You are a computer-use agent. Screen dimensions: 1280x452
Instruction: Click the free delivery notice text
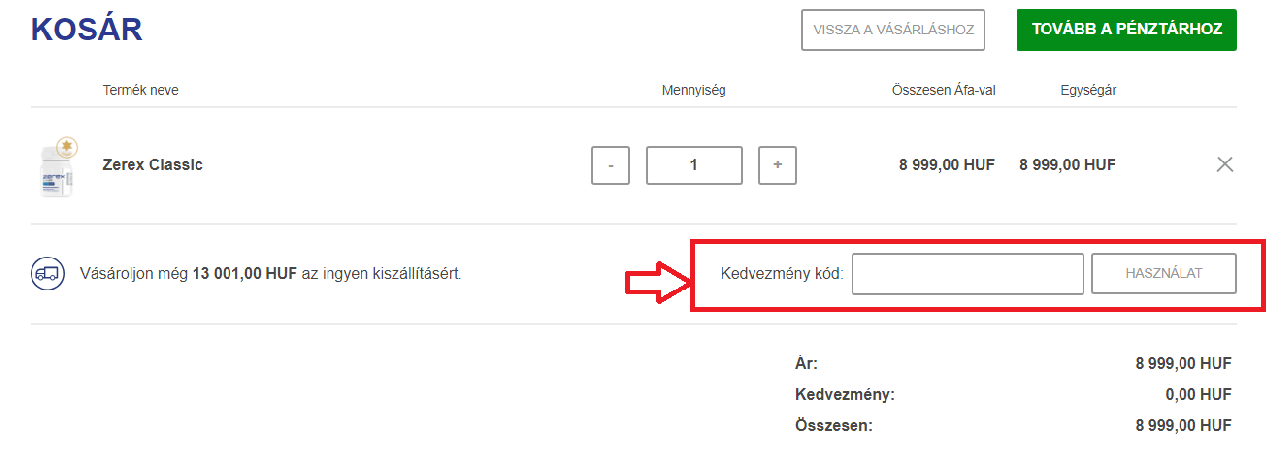tap(270, 273)
